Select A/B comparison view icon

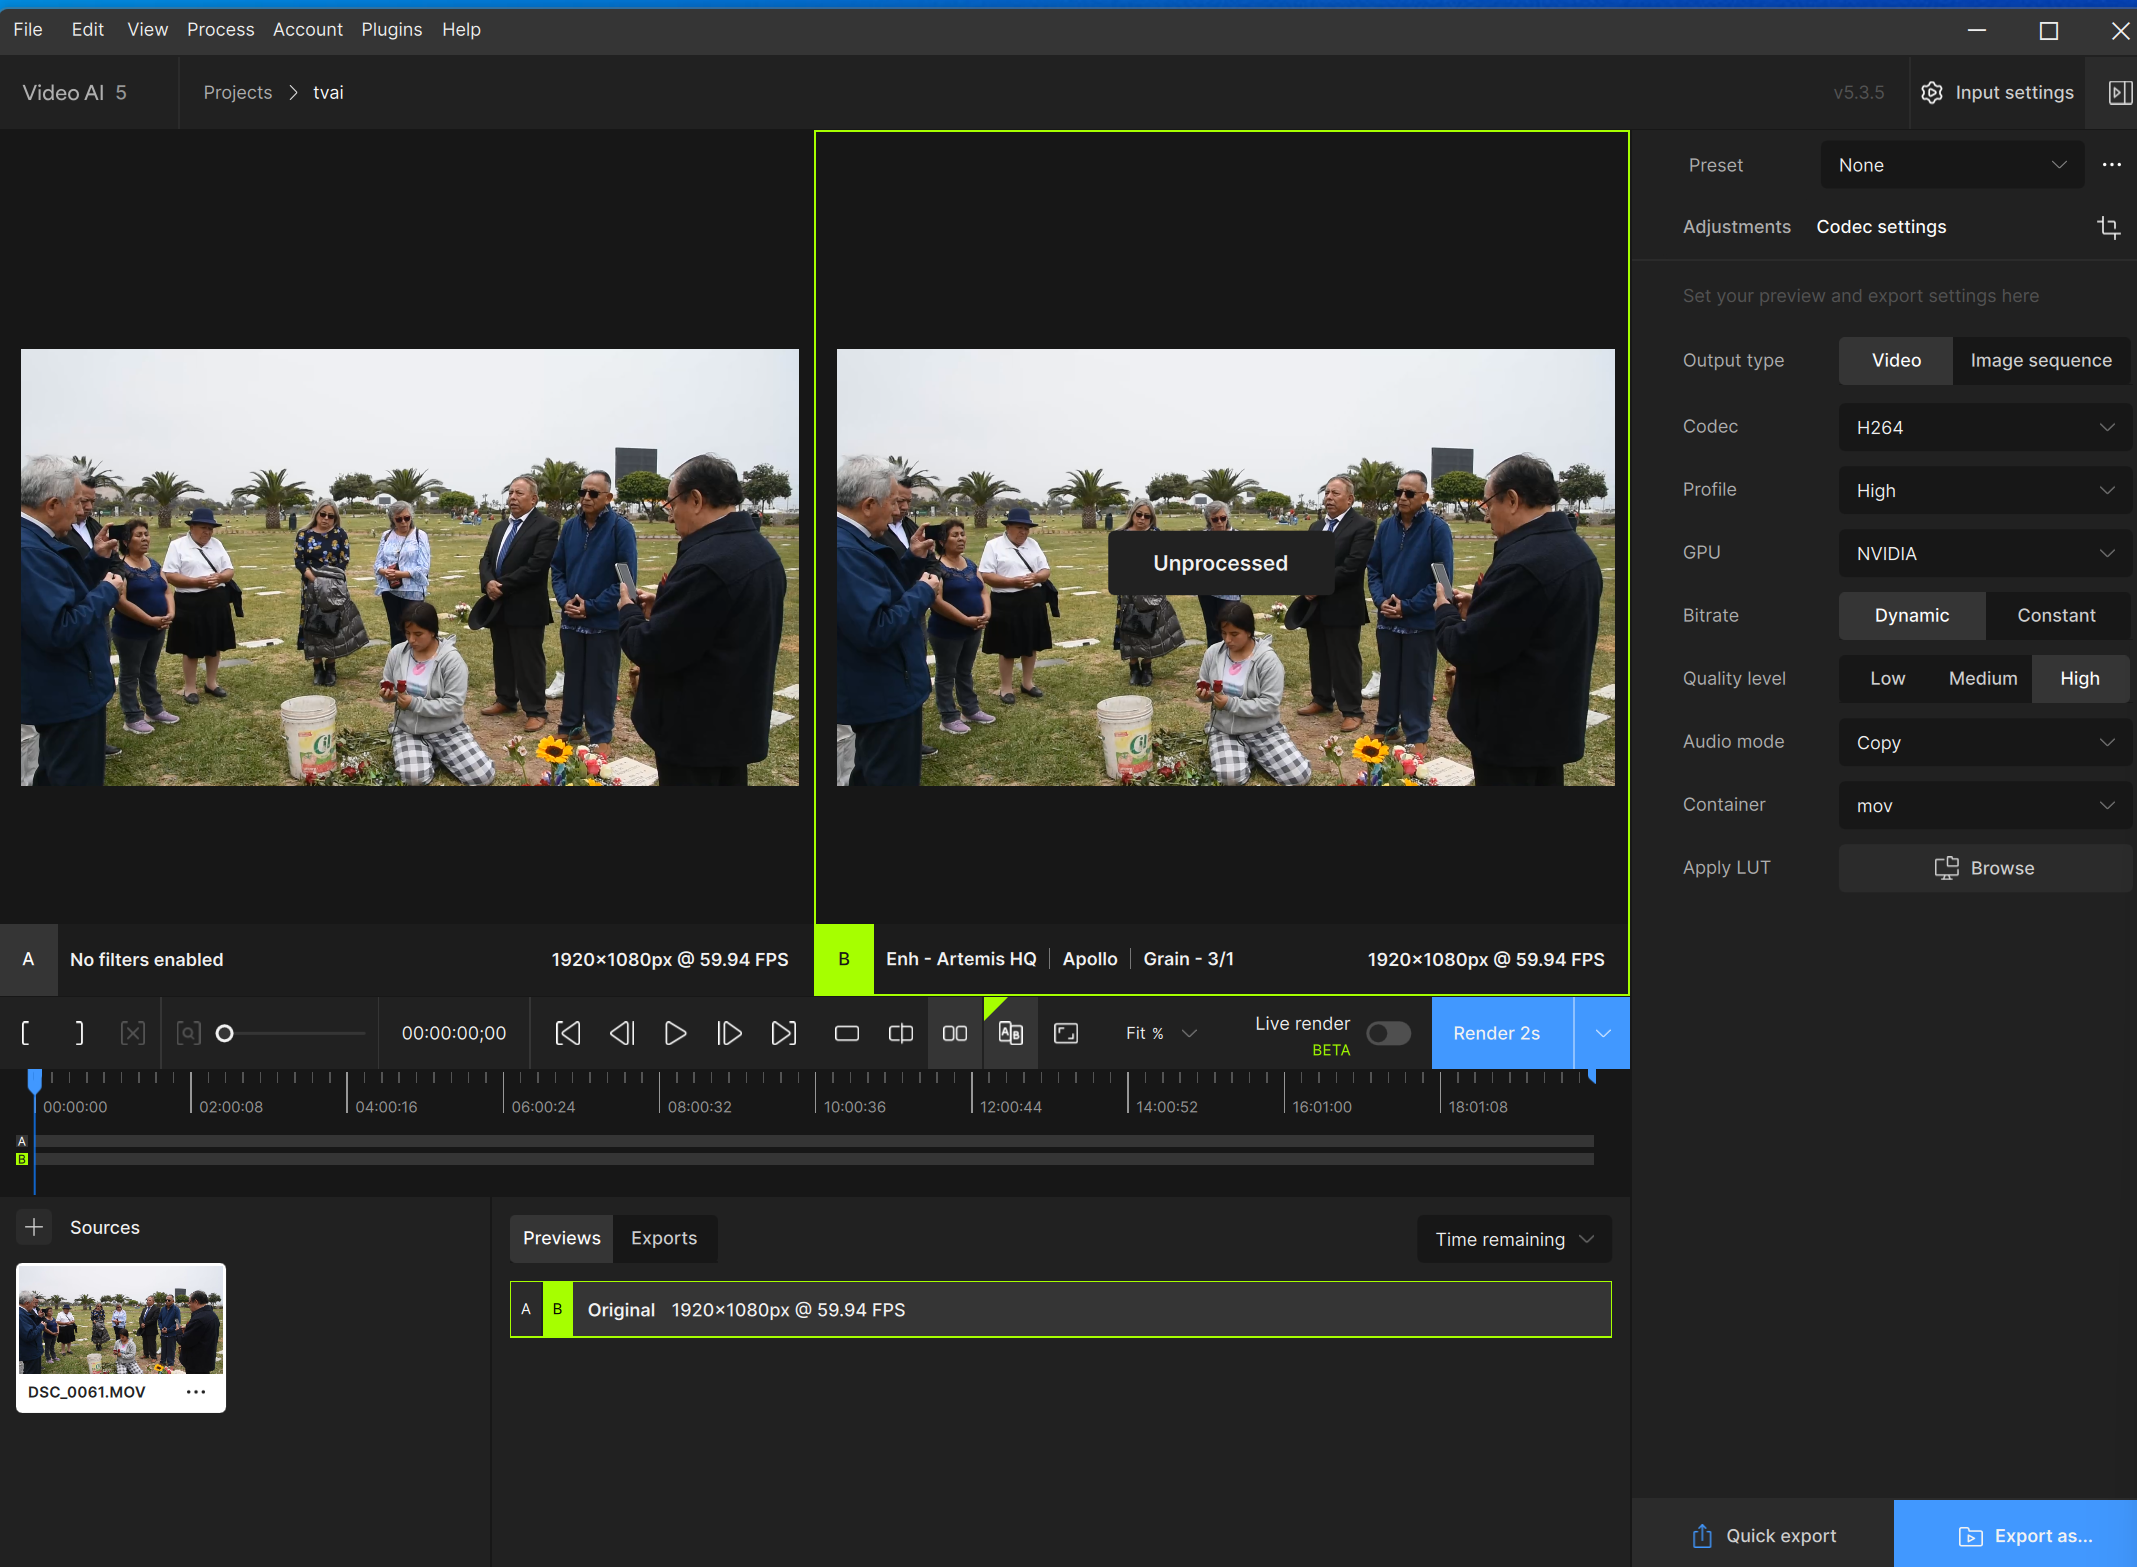pyautogui.click(x=1010, y=1033)
